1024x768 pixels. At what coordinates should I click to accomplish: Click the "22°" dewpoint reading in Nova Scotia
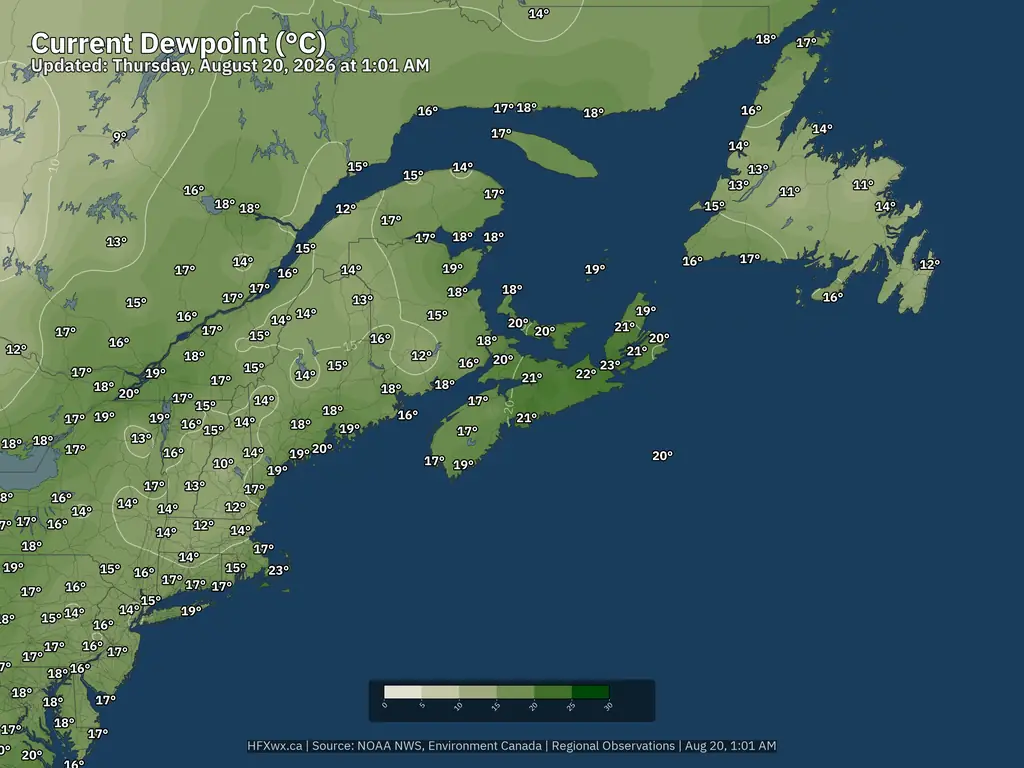pyautogui.click(x=586, y=374)
